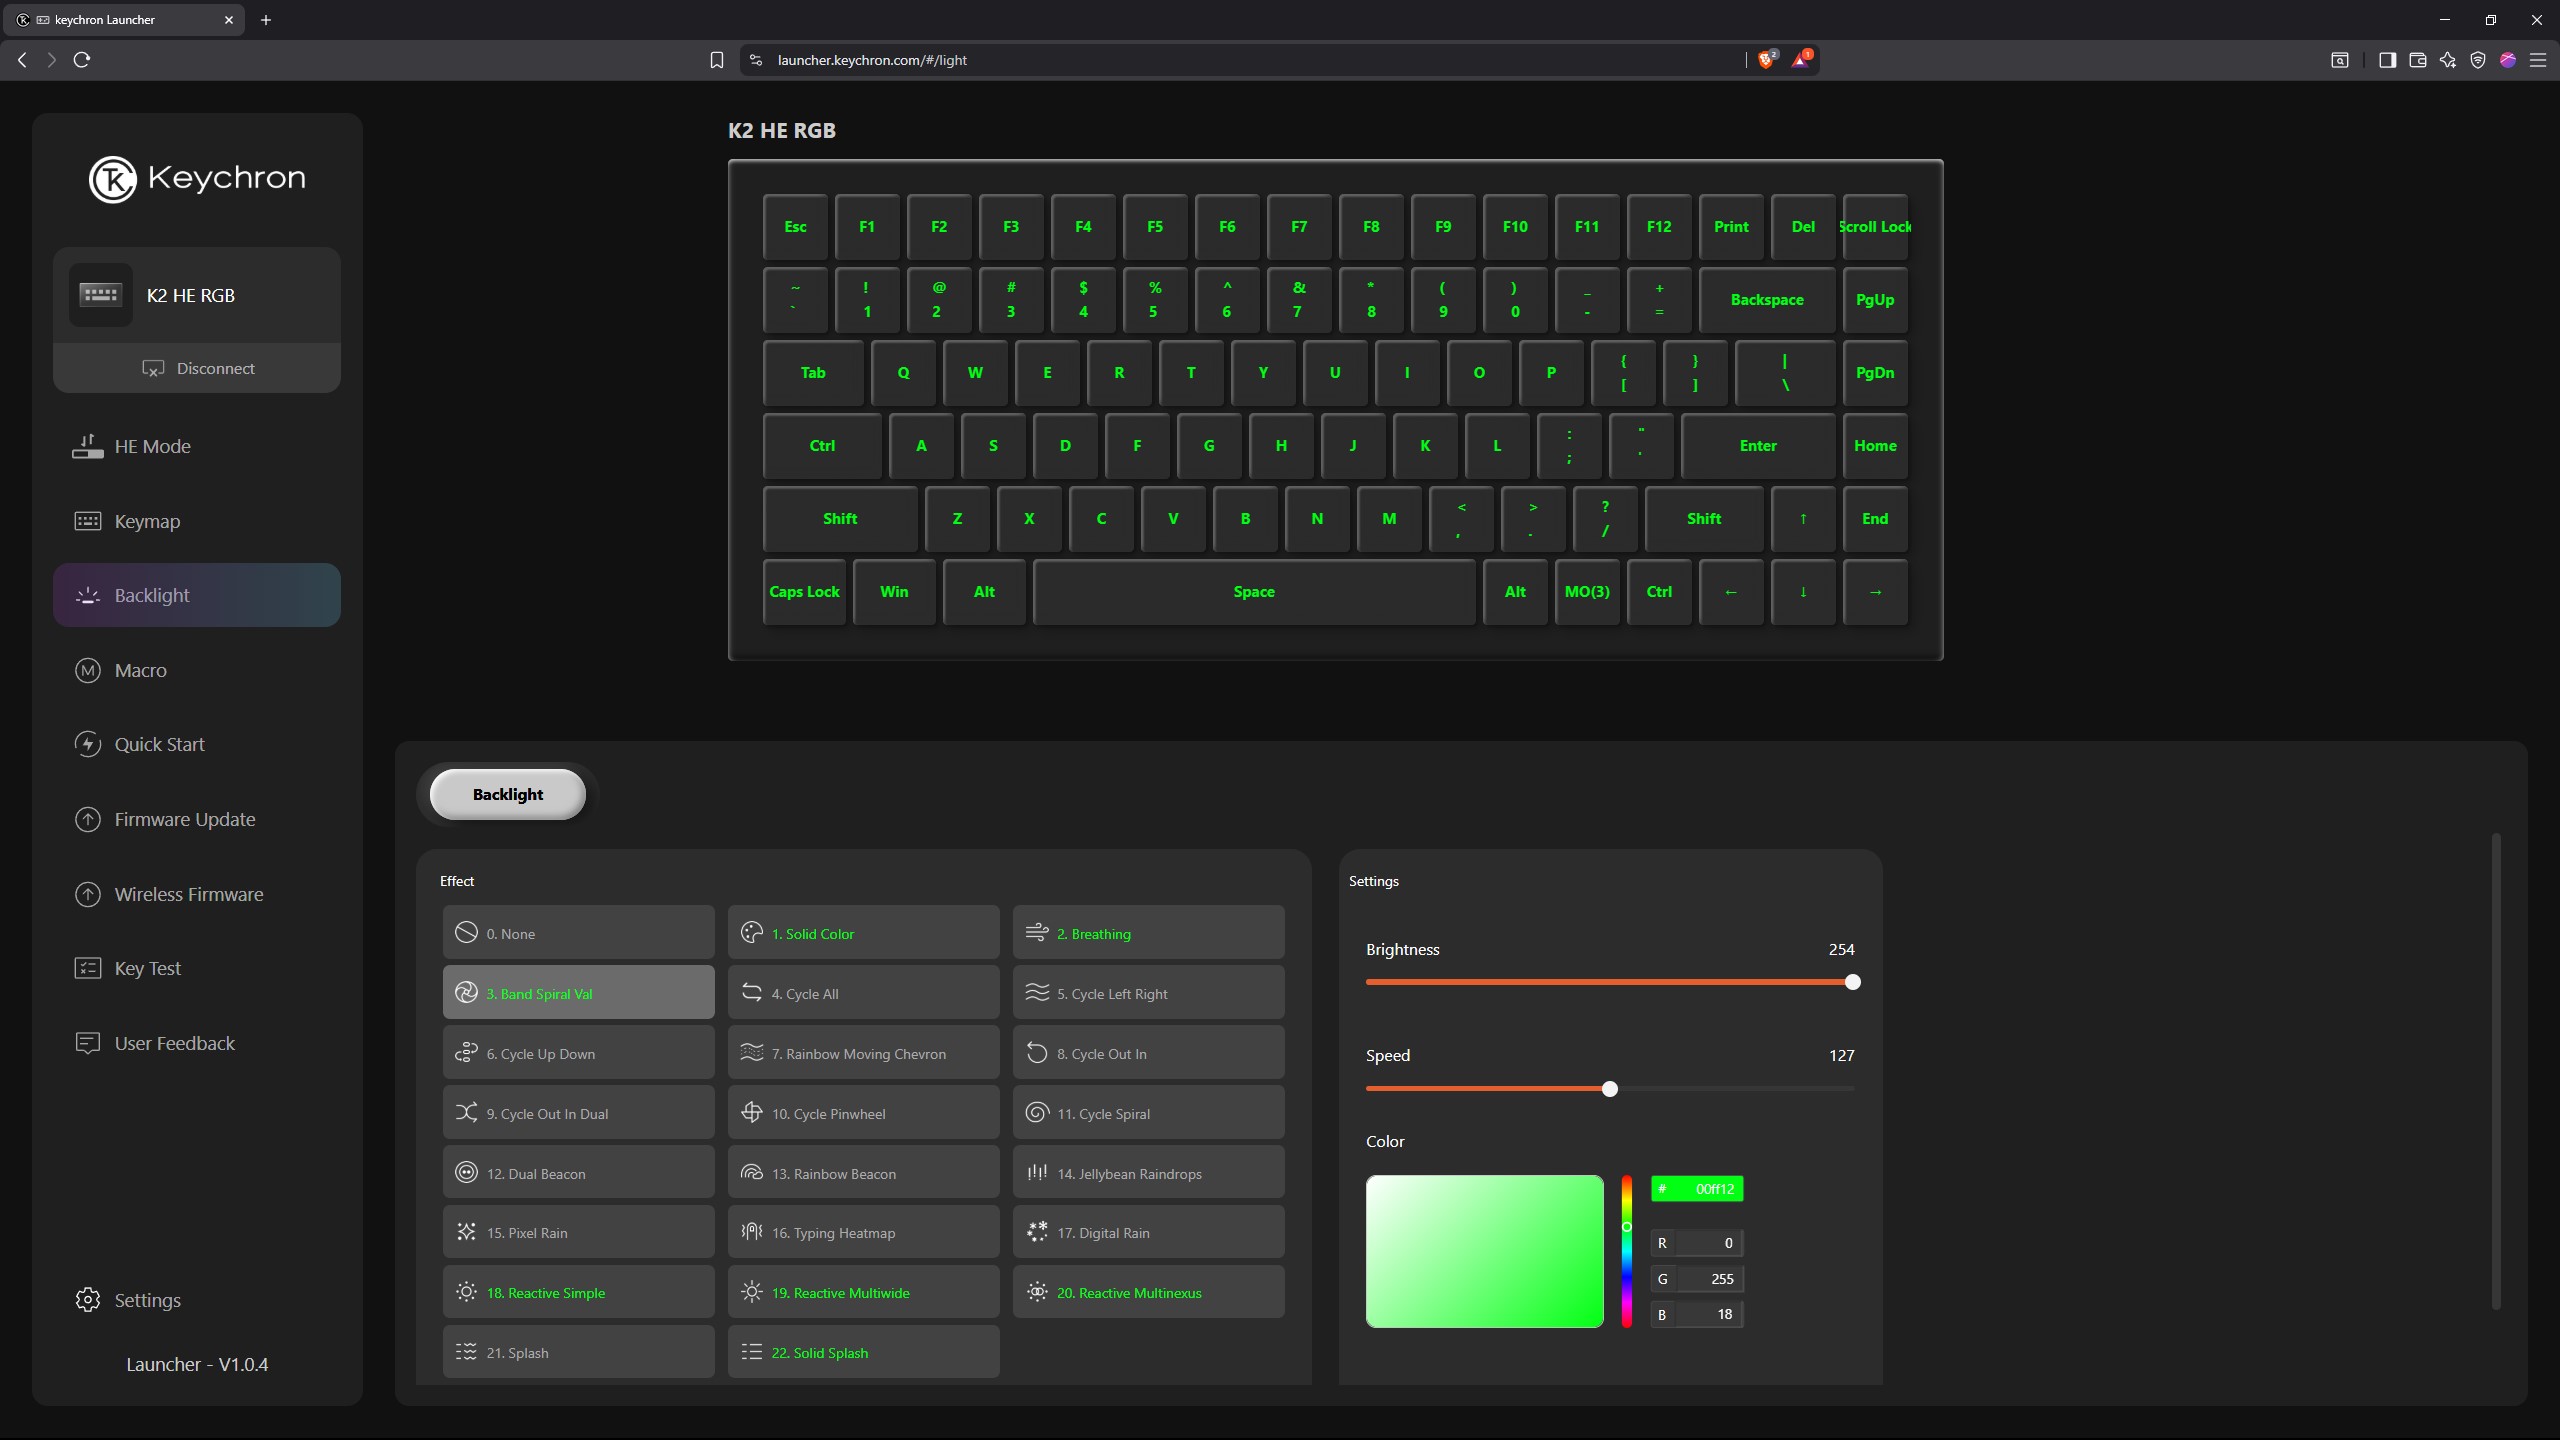Screen dimensions: 2560x1440
Task: Select the 0. None effect option
Action: point(578,933)
